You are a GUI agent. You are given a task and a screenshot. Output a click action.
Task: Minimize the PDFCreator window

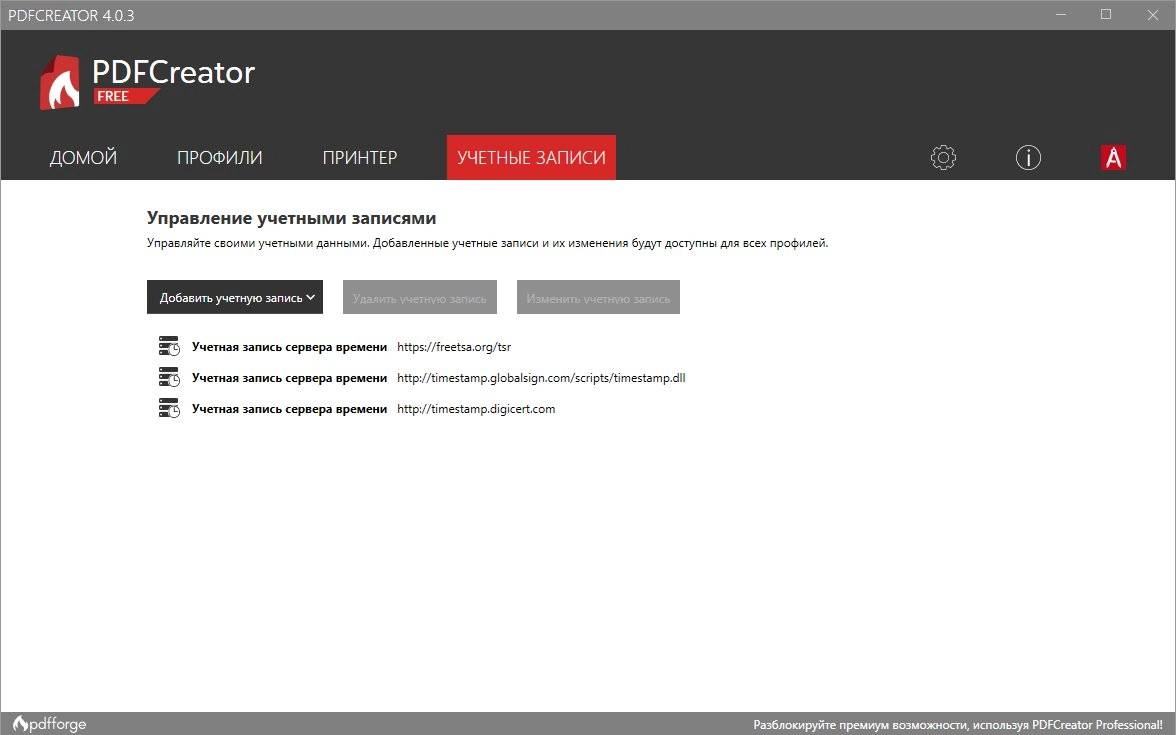[1061, 15]
